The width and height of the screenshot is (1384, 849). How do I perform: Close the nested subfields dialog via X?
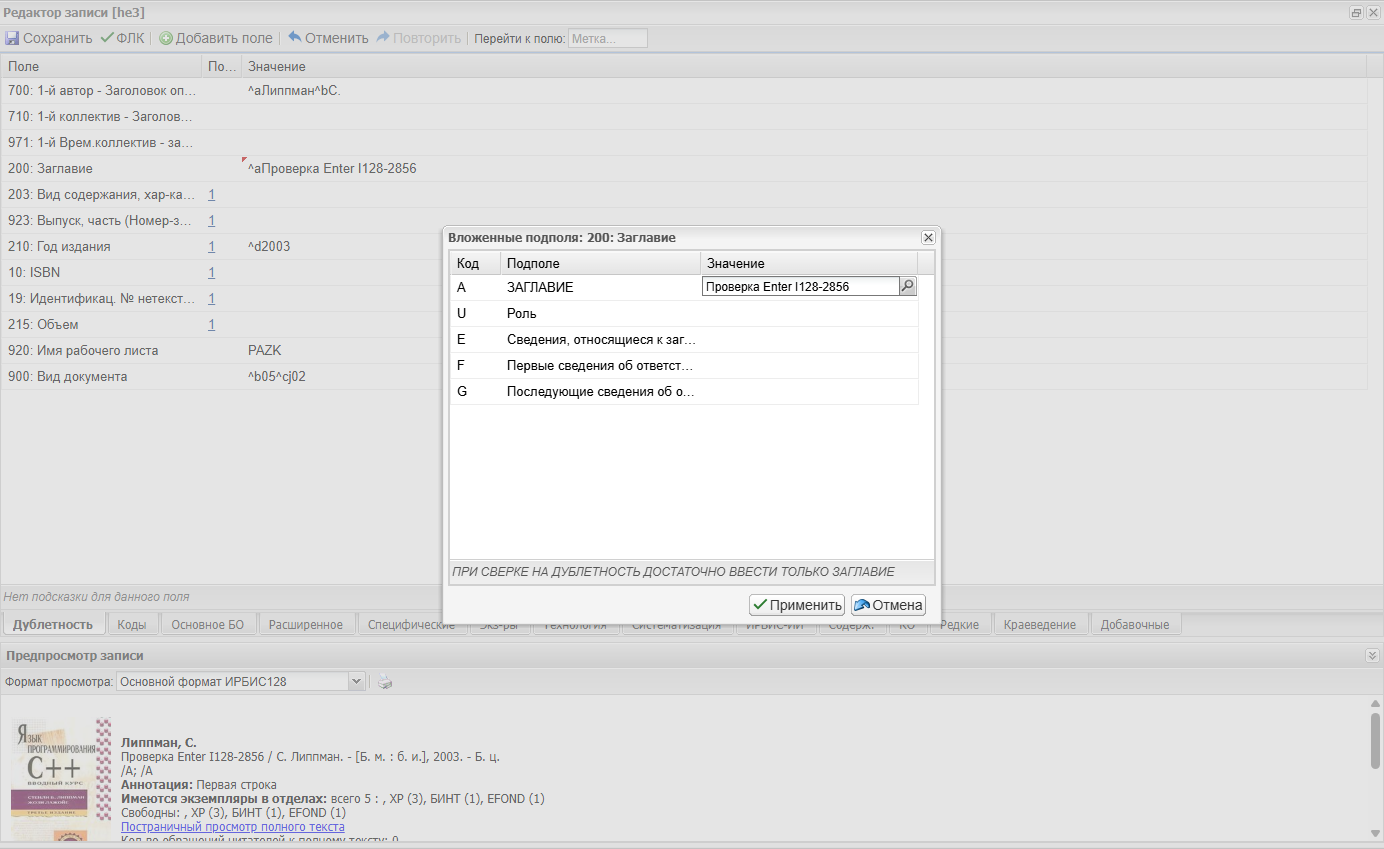coord(928,237)
